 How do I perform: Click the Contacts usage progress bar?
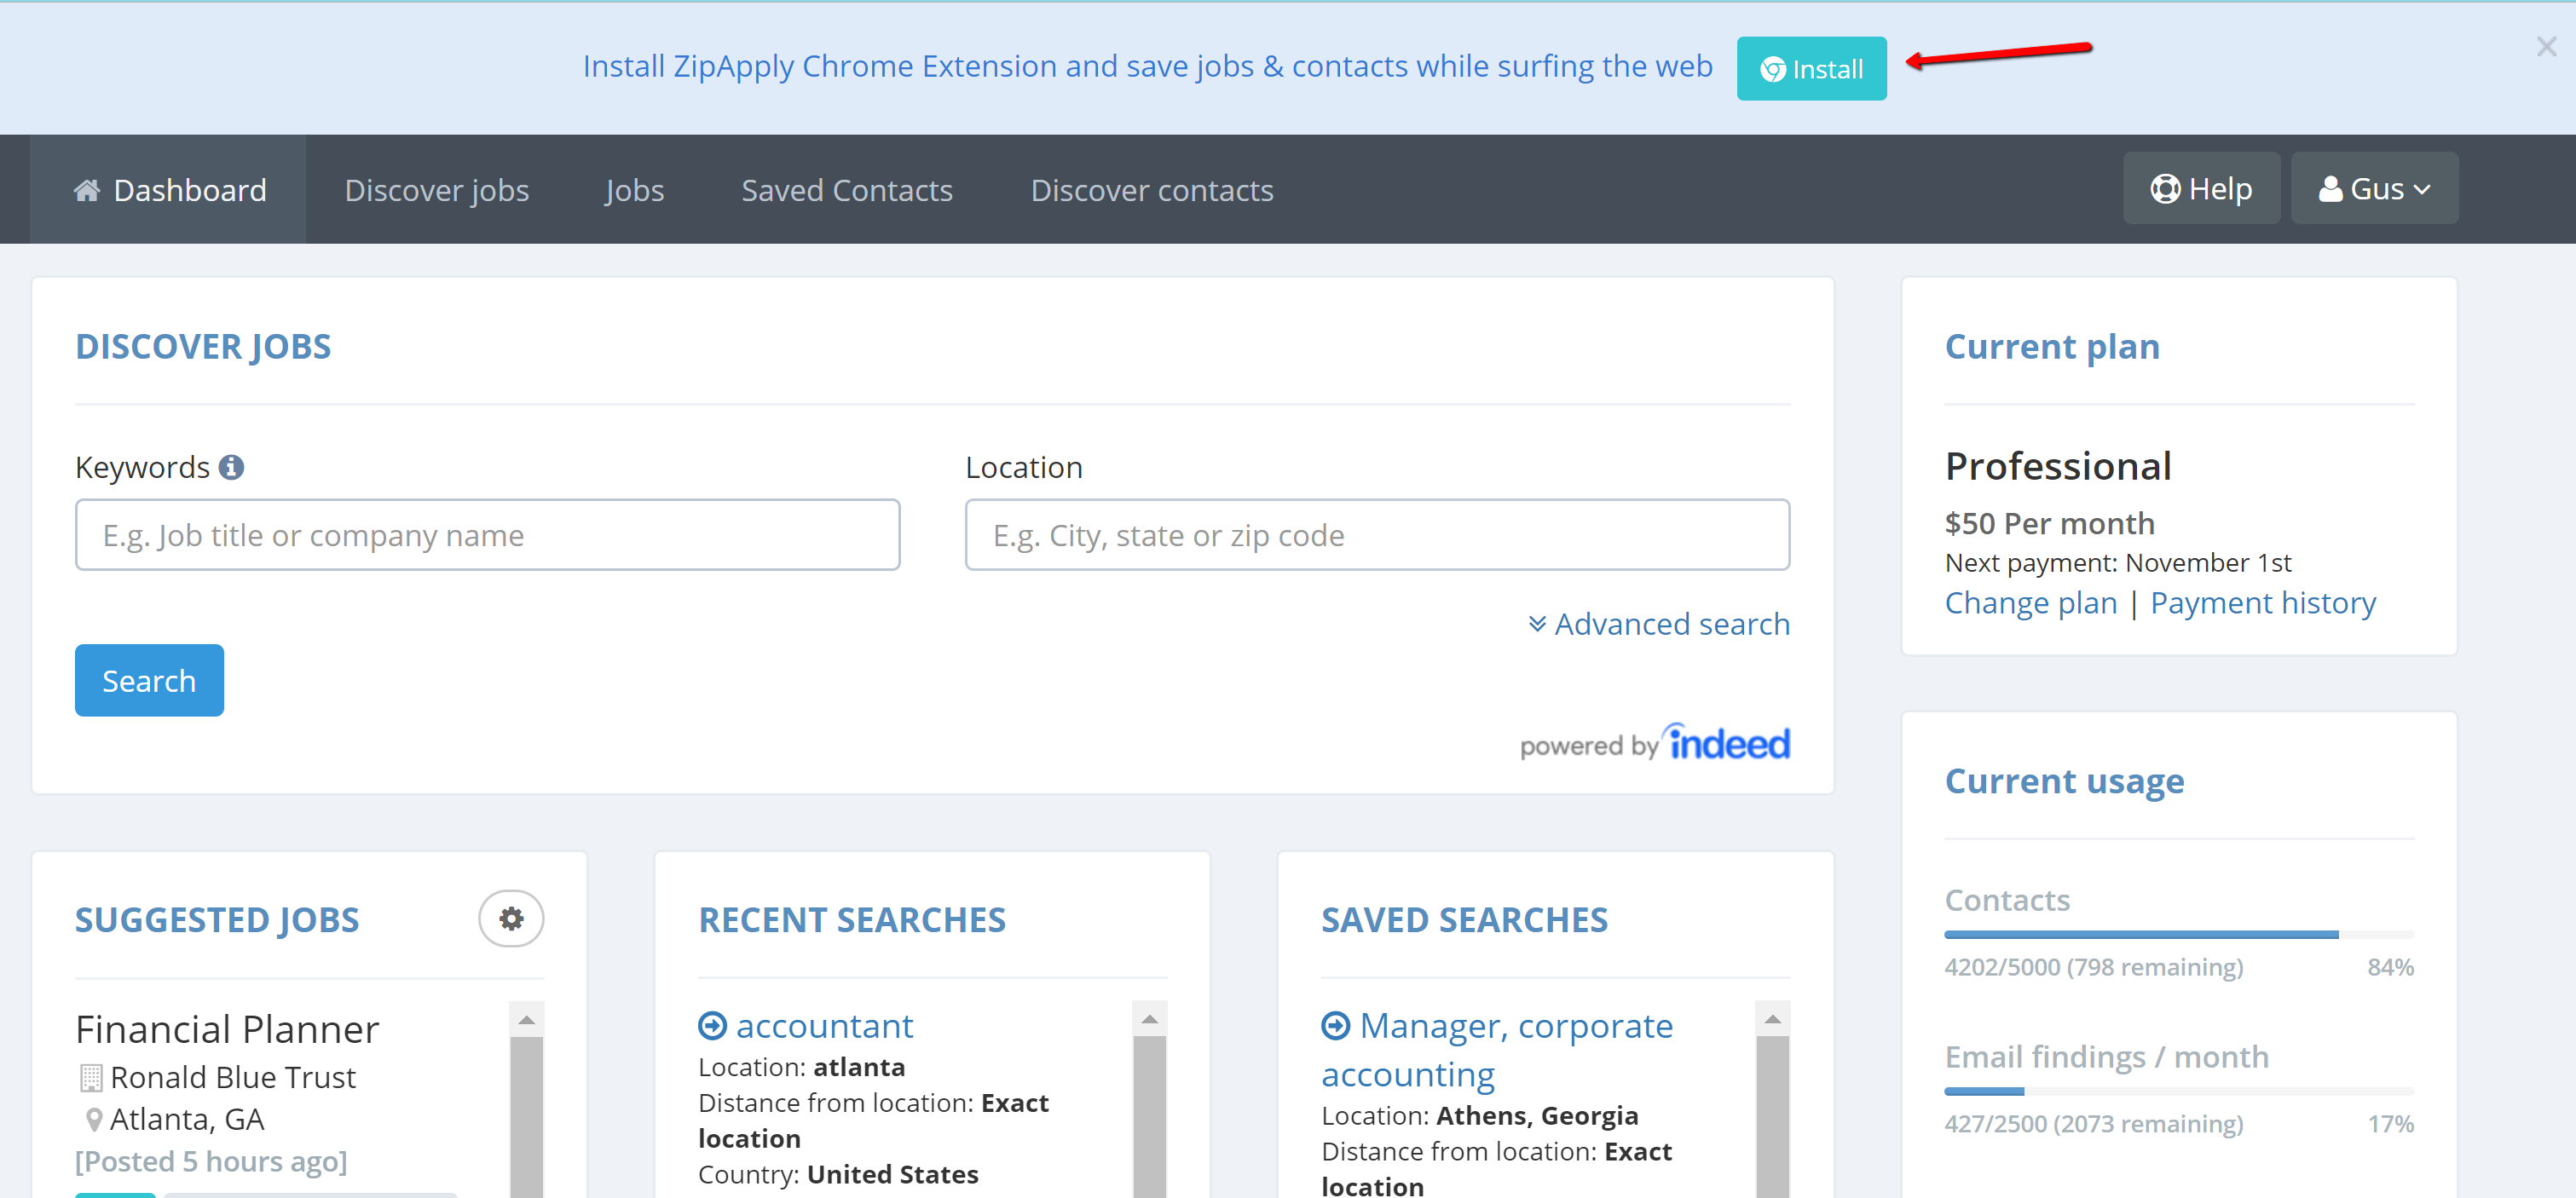(x=2178, y=934)
